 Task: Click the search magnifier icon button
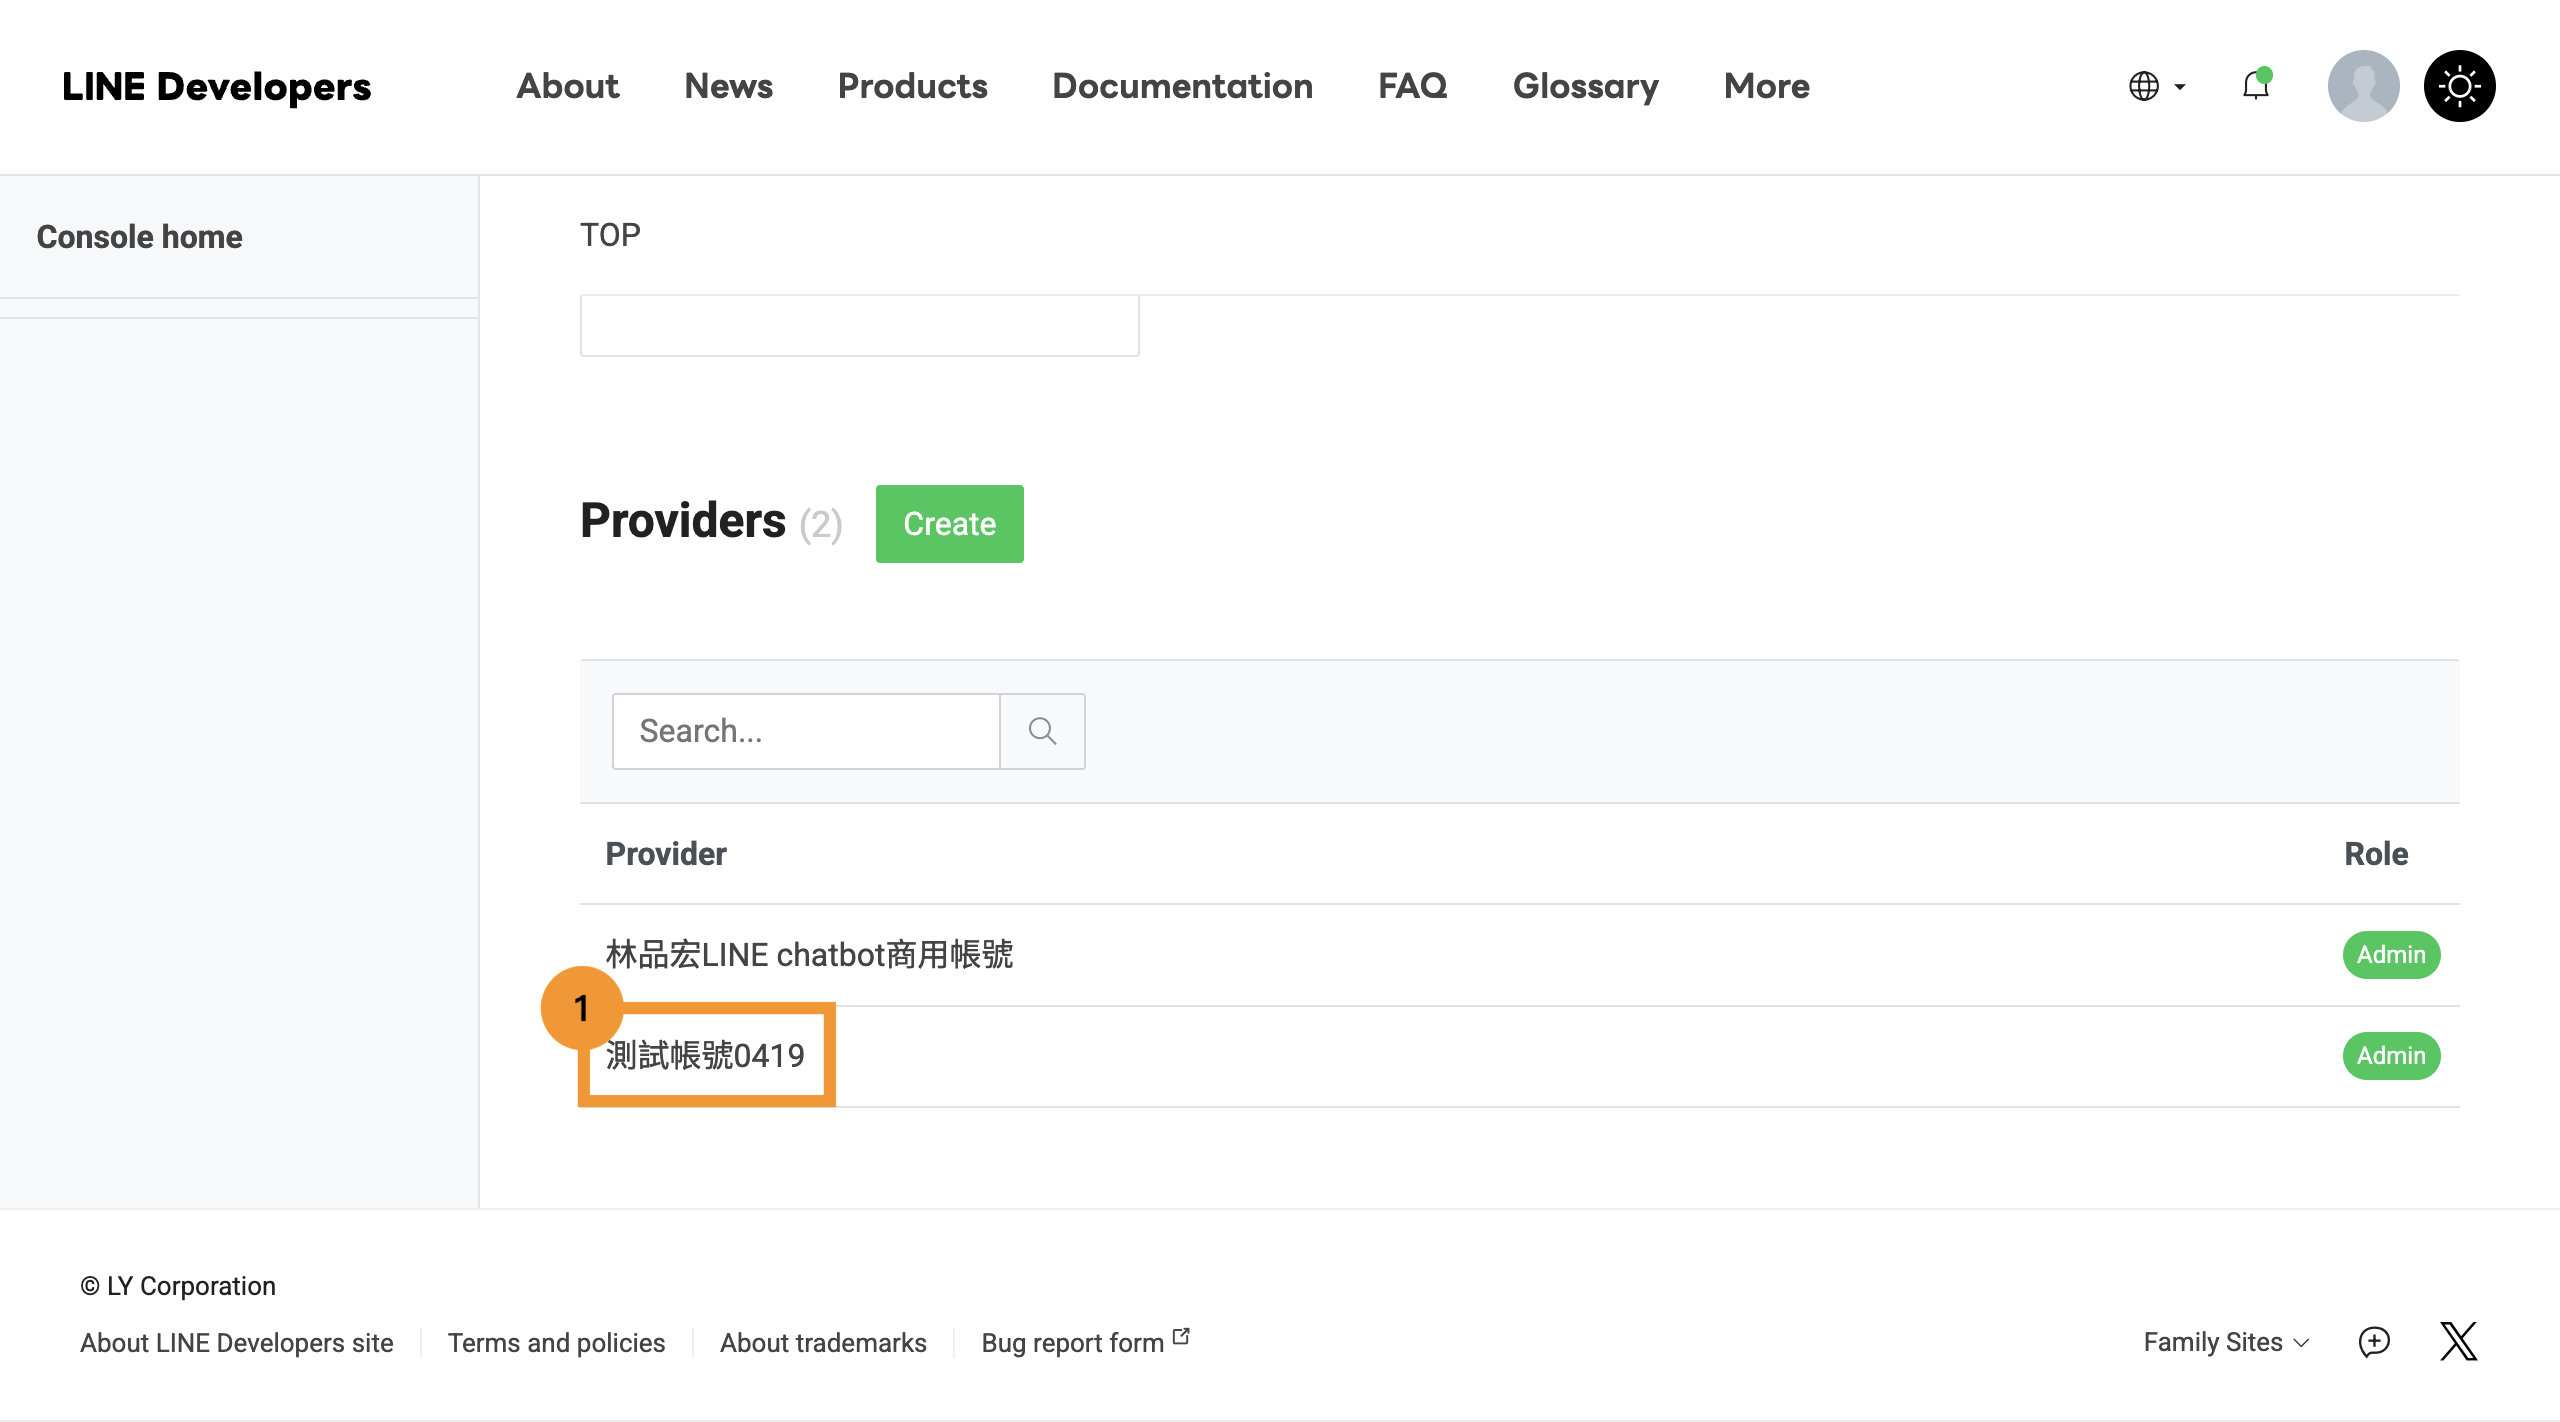1042,731
